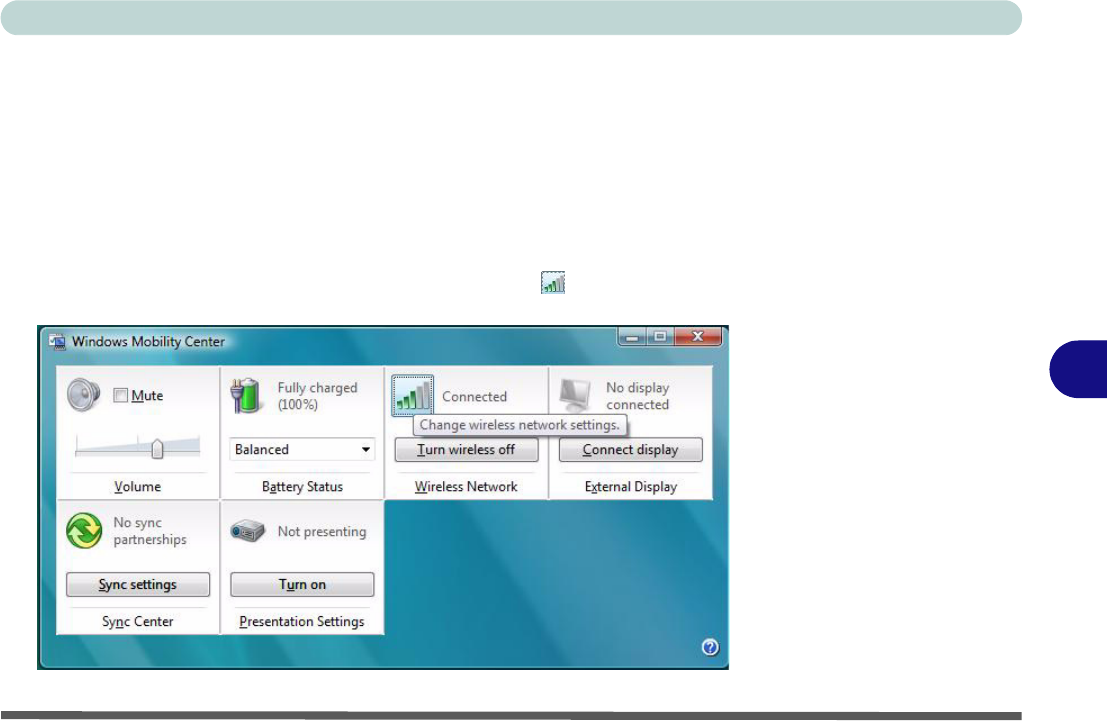Click the Fully charged (100%) text
1107x721 pixels.
coord(317,396)
